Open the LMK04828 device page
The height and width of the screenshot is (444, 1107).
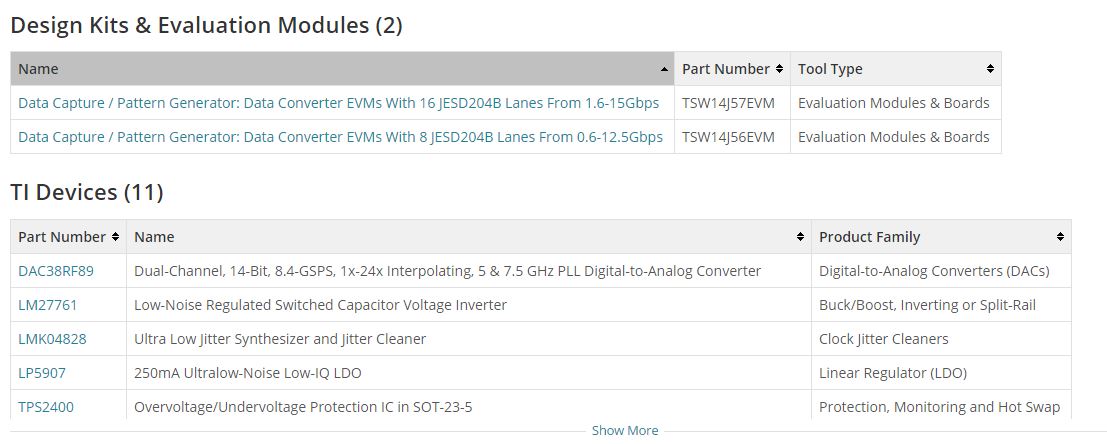click(52, 339)
